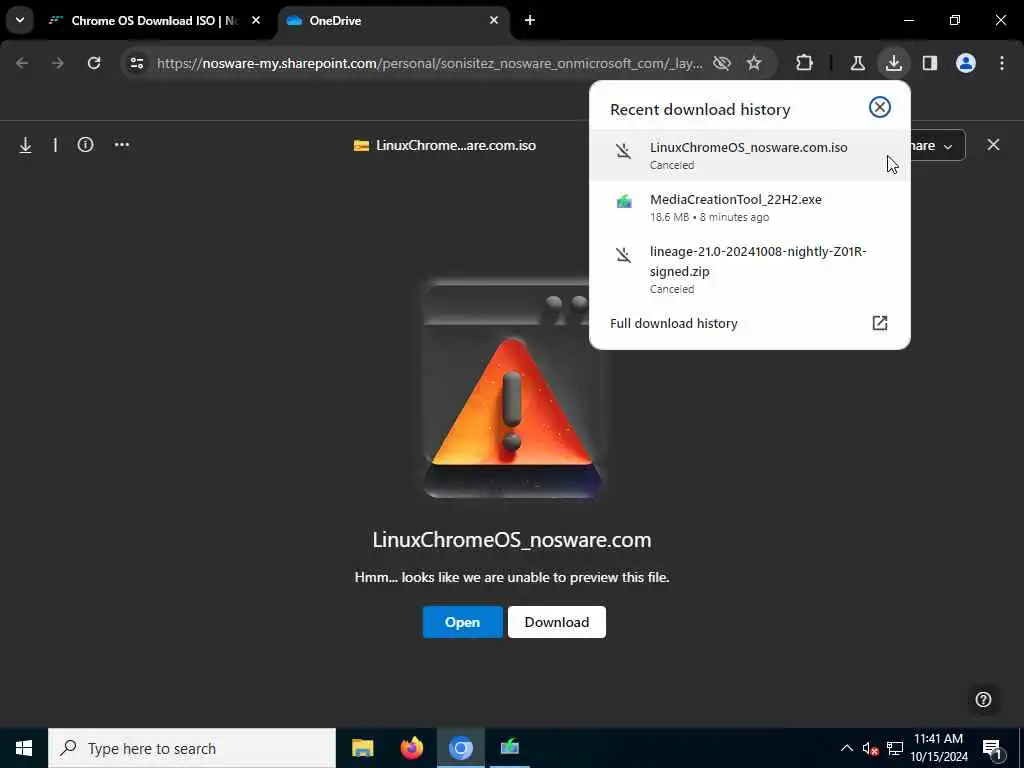Click the MediaCreationTool file icon

pos(624,202)
